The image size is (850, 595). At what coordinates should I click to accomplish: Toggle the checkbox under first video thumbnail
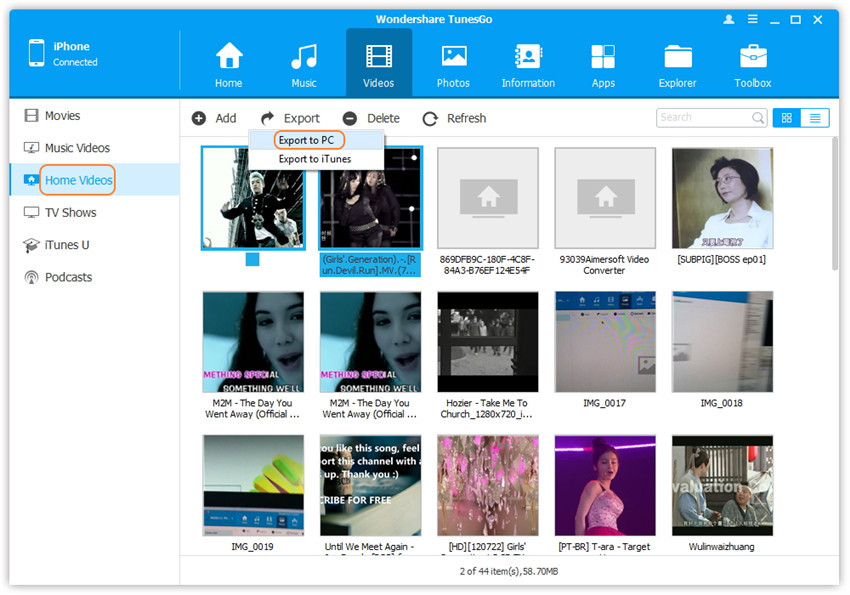coord(252,260)
